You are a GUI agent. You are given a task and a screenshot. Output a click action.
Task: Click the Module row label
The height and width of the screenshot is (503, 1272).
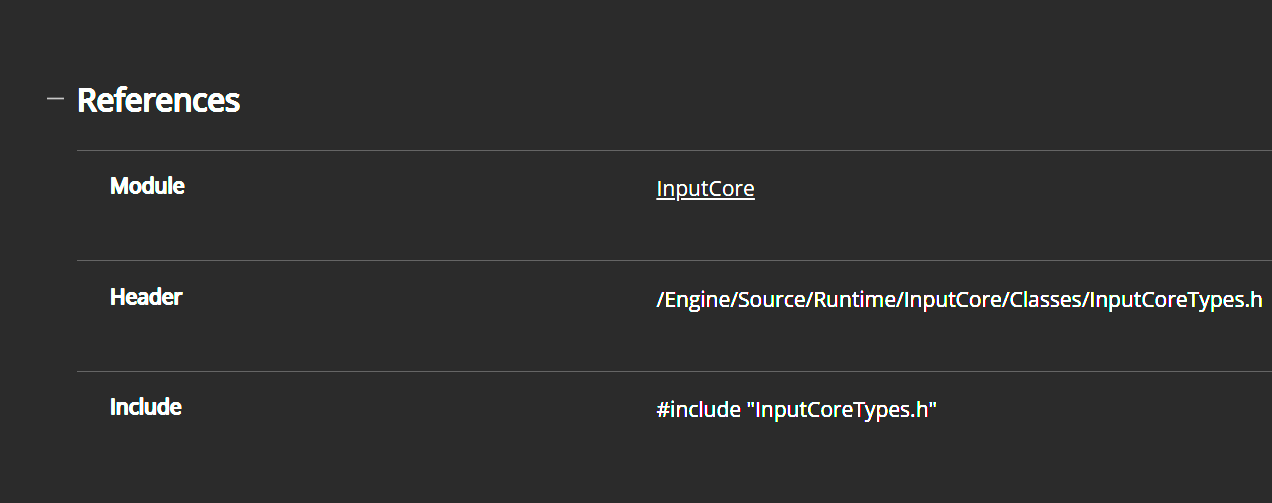[147, 186]
